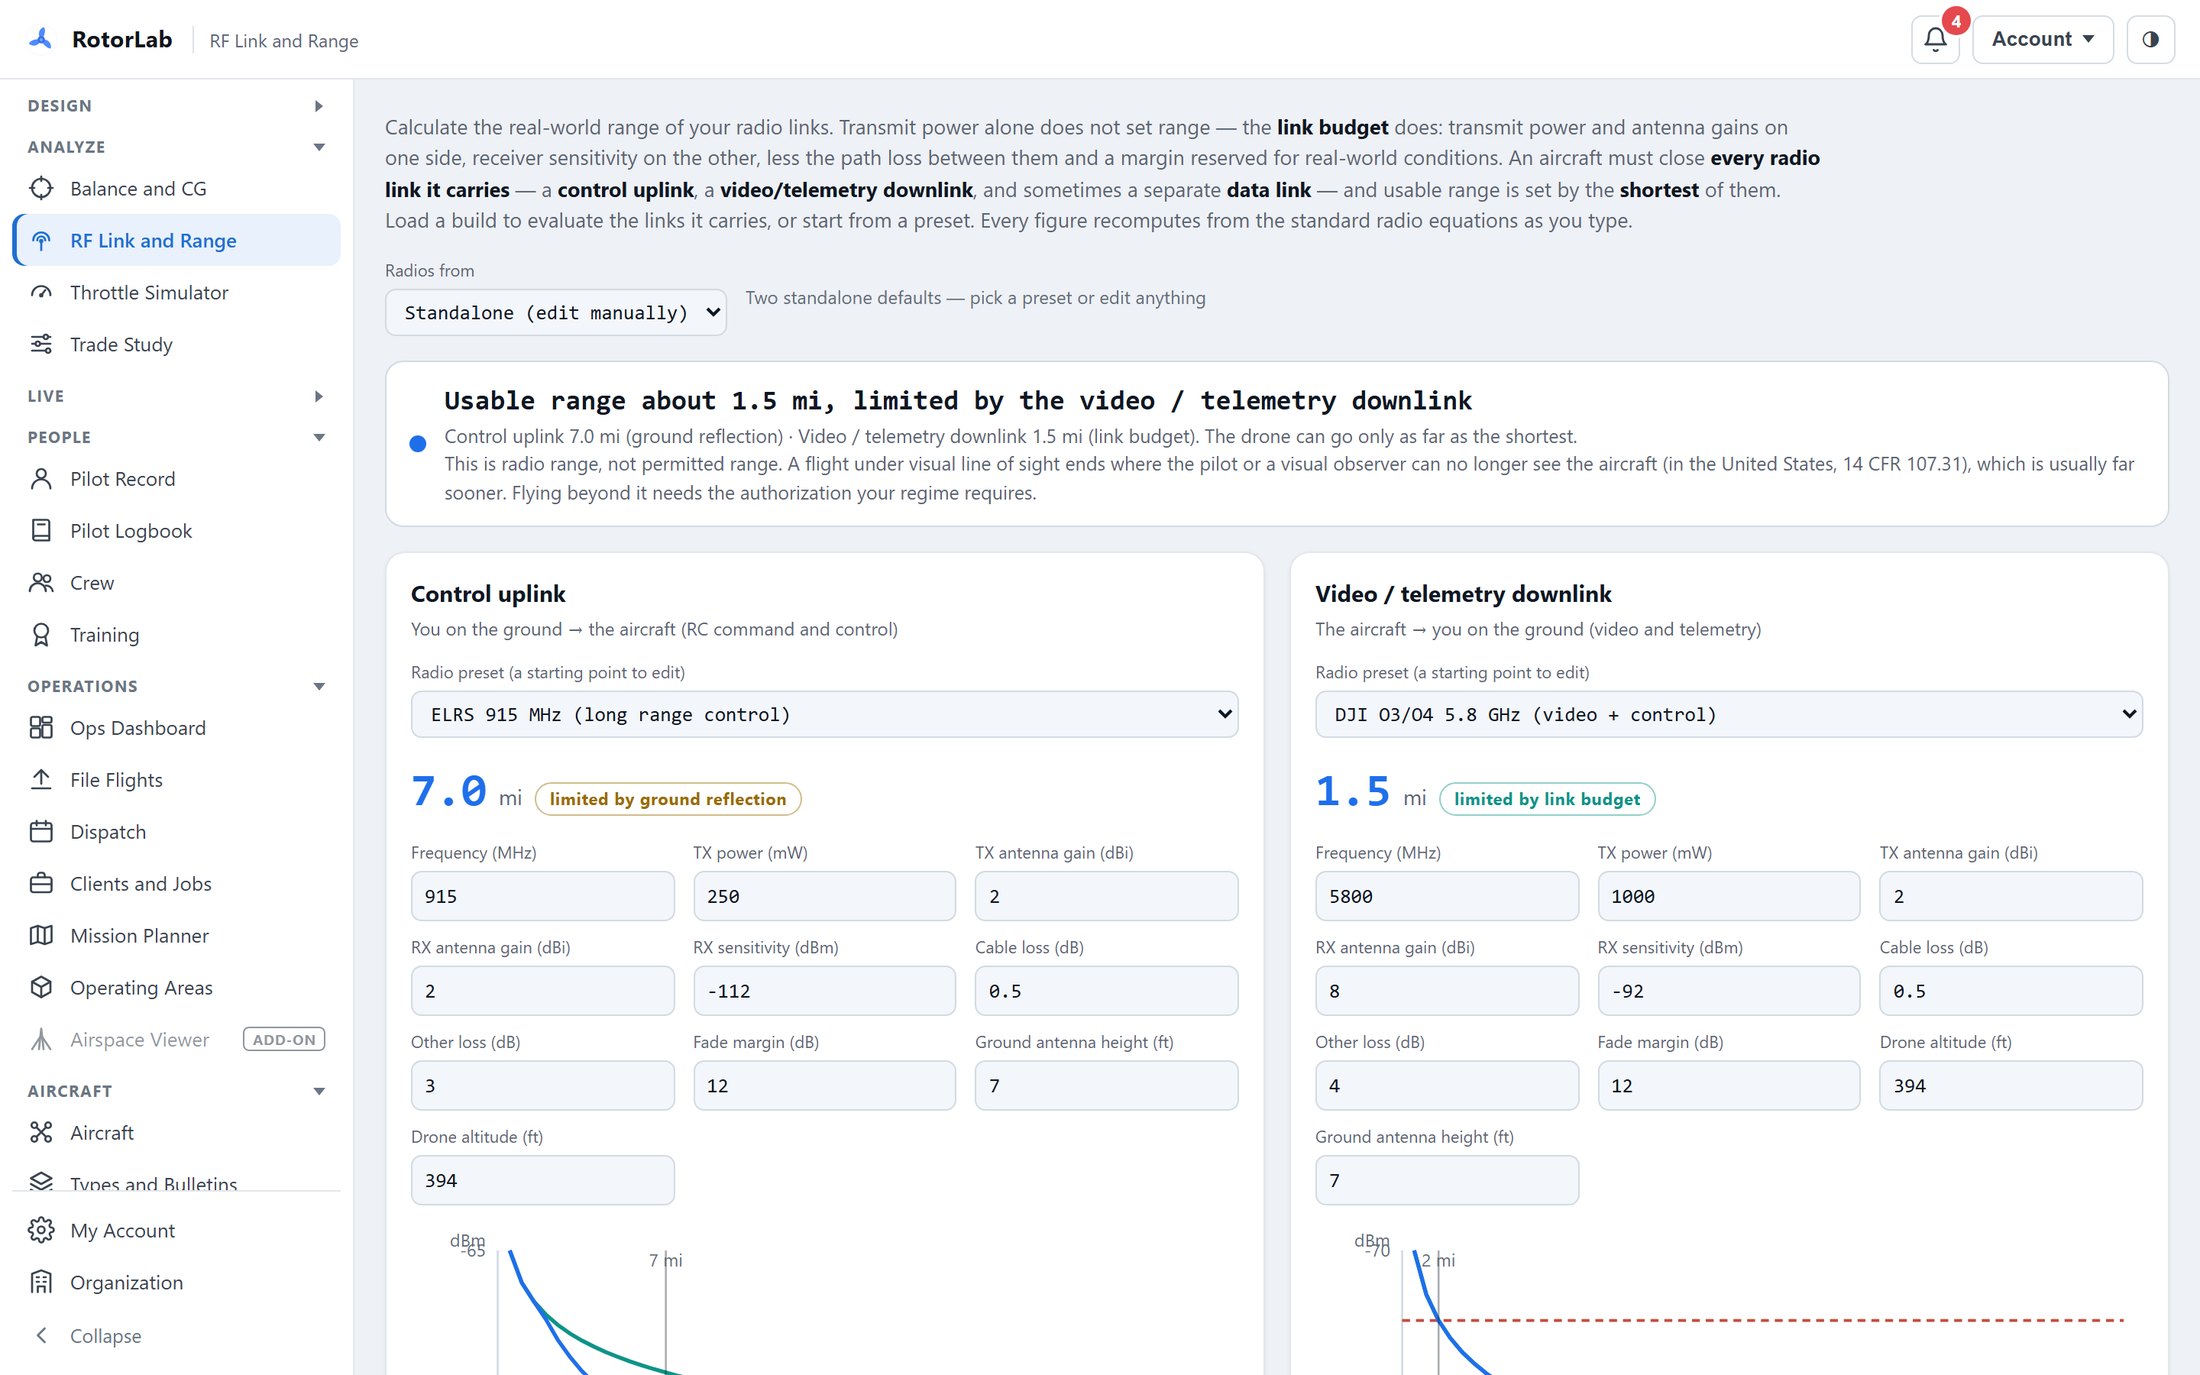Open Throttle Simulator gauge icon
The height and width of the screenshot is (1375, 2200).
41,292
